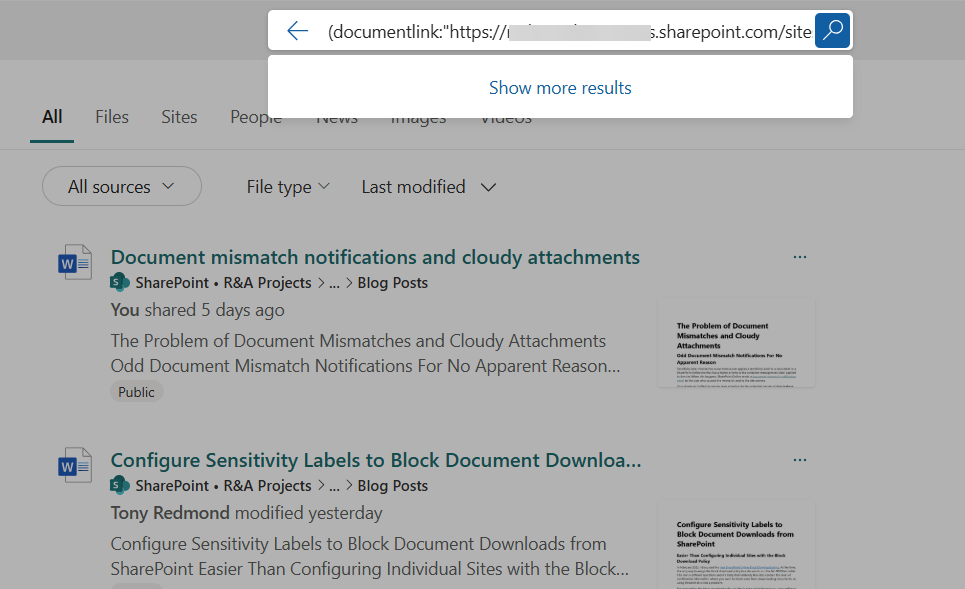
Task: Click Tony Redmond author name
Action: (x=170, y=513)
